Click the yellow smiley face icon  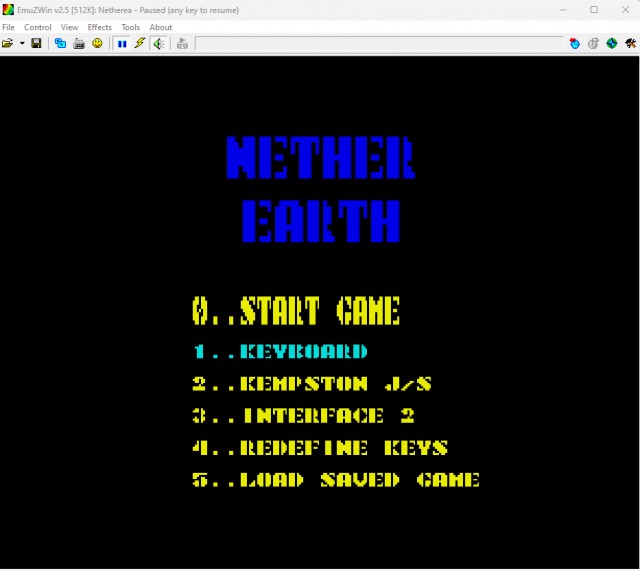click(x=97, y=43)
